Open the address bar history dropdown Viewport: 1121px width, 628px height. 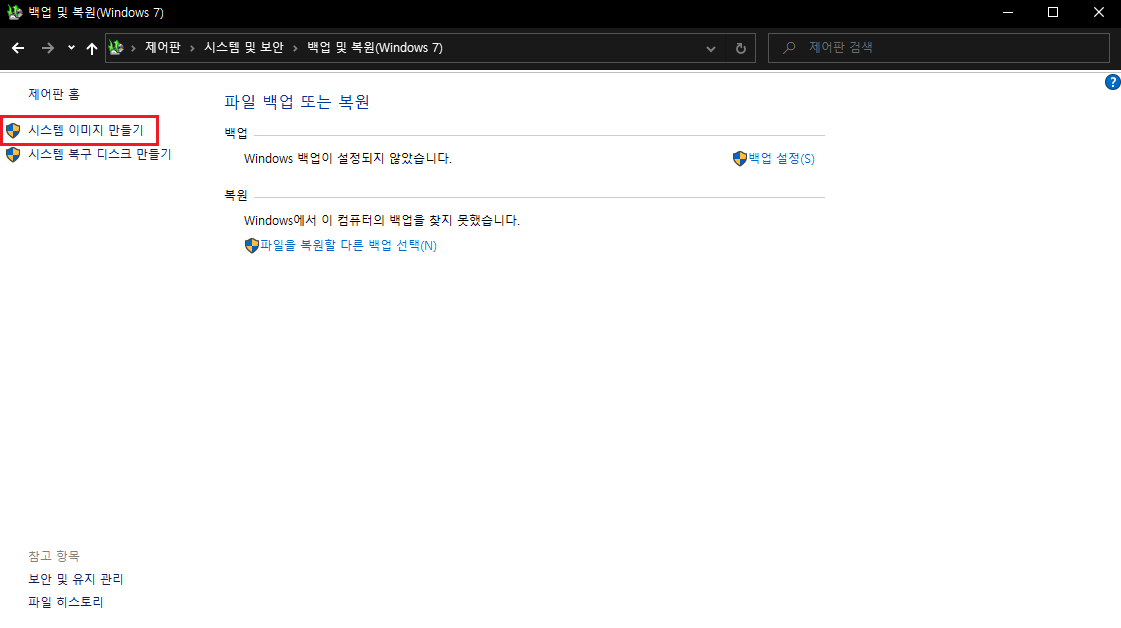(x=711, y=49)
